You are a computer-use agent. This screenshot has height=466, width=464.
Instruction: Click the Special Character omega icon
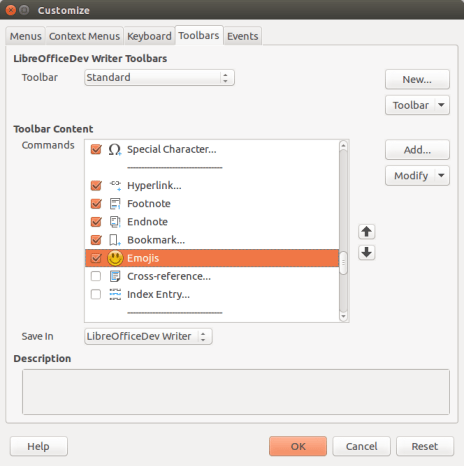115,149
